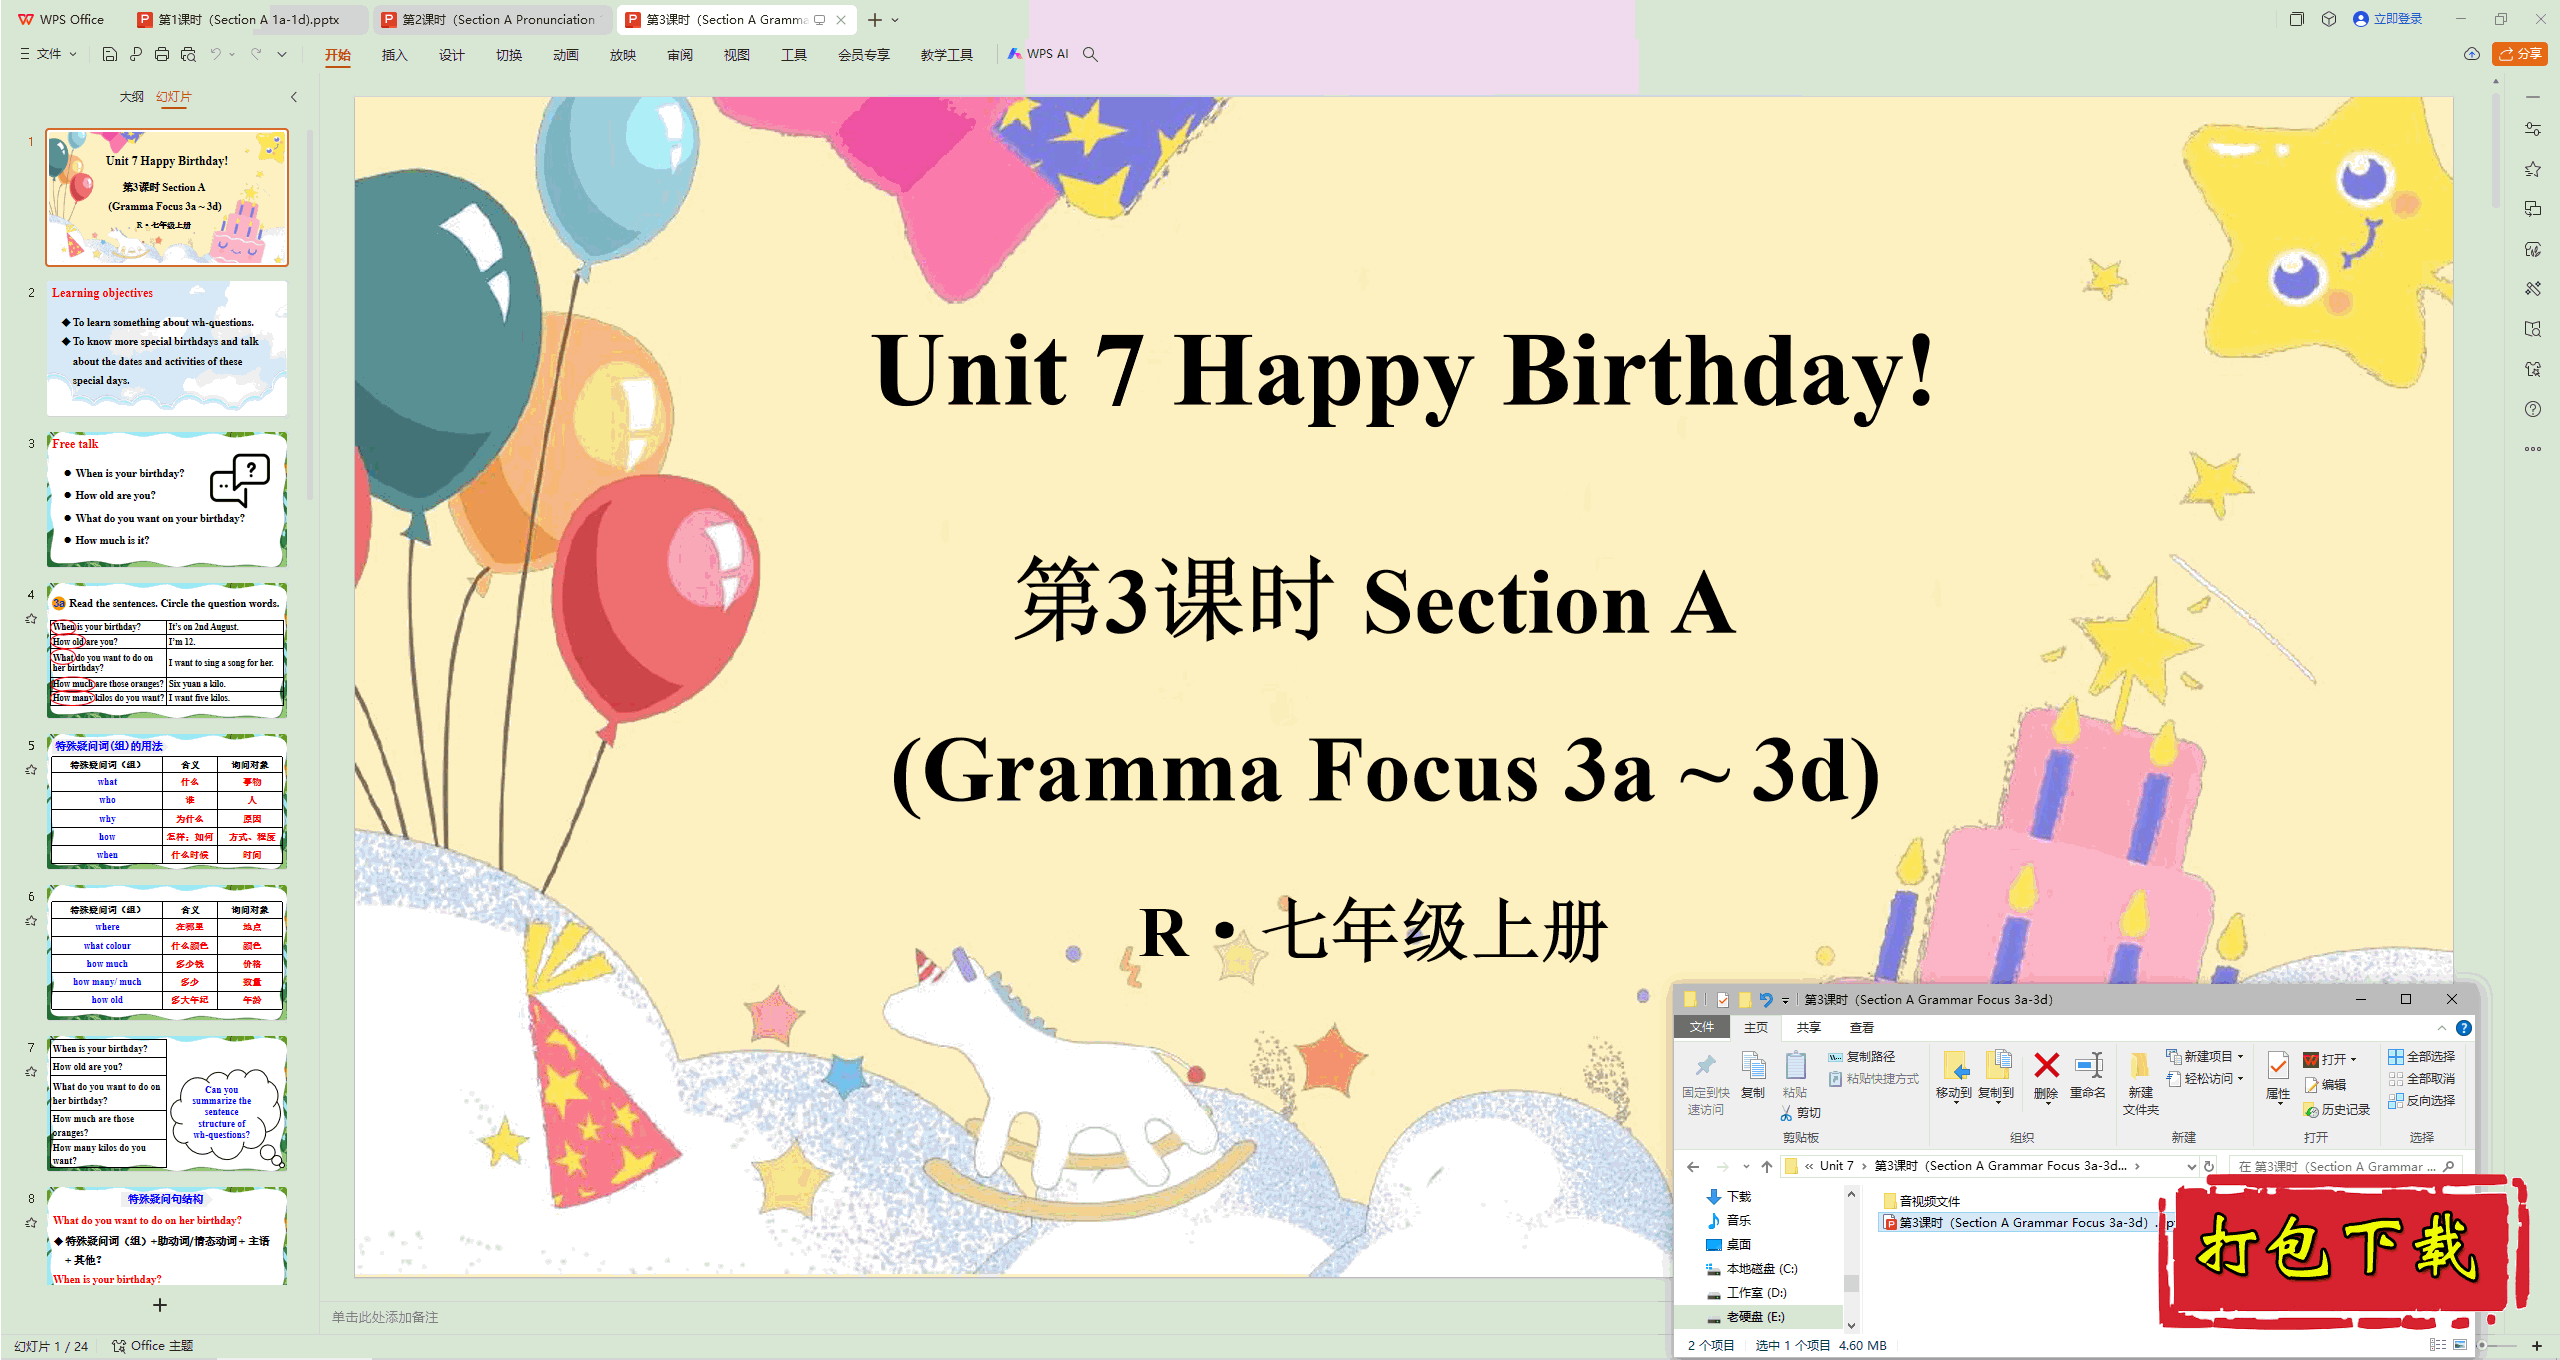Screen dimensions: 2560x1360
Task: Click the plus button to add new slide
Action: click(x=160, y=1305)
